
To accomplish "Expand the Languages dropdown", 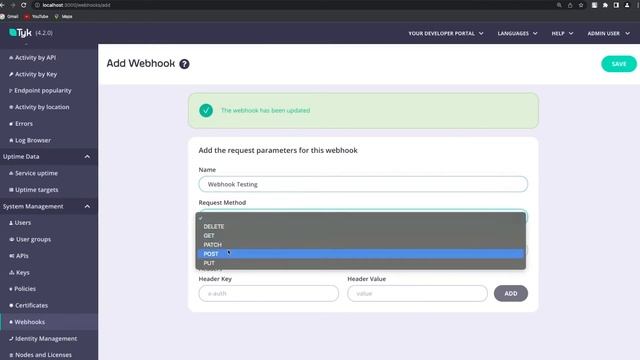I will click(x=517, y=33).
